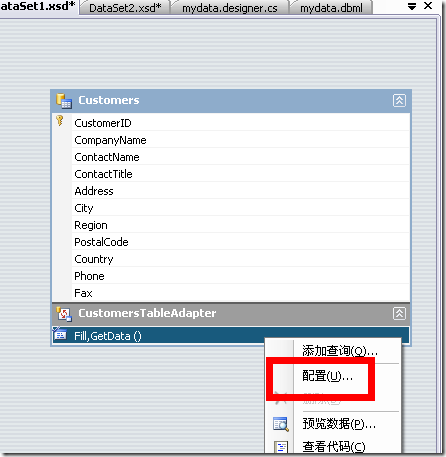Viewport: 446px width, 457px height.
Task: Click the View Code icon in menu
Action: click(281, 447)
